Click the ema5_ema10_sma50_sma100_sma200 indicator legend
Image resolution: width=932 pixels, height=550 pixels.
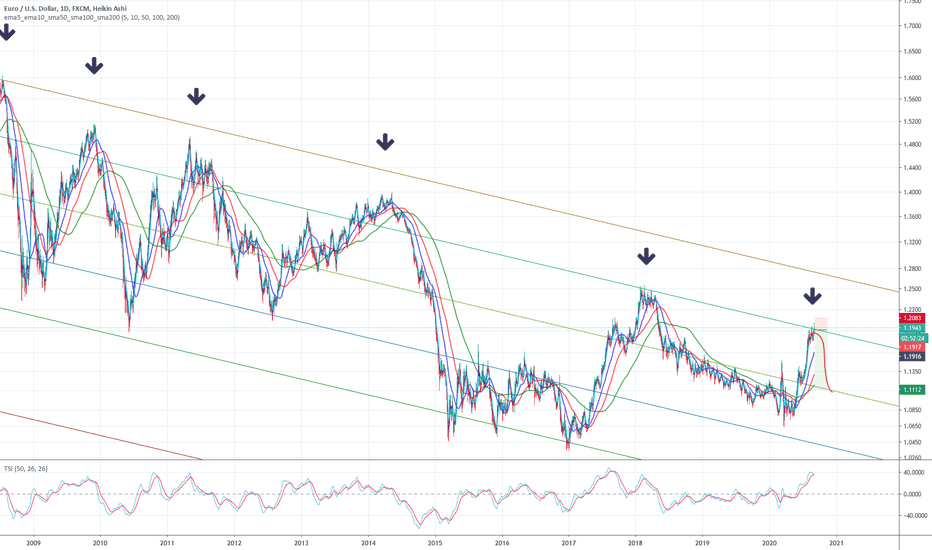92,17
